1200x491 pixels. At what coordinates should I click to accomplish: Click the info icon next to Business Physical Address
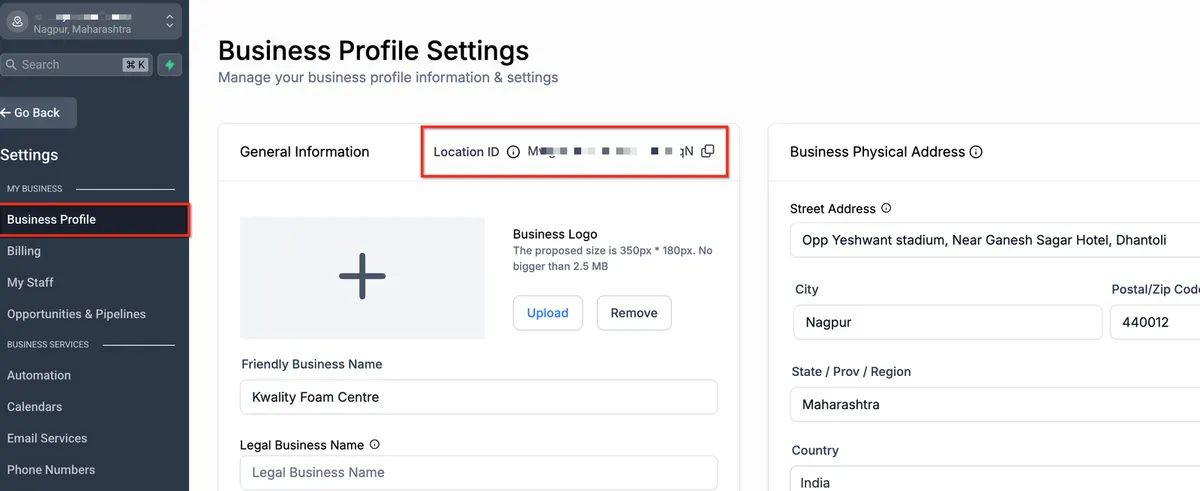tap(976, 152)
